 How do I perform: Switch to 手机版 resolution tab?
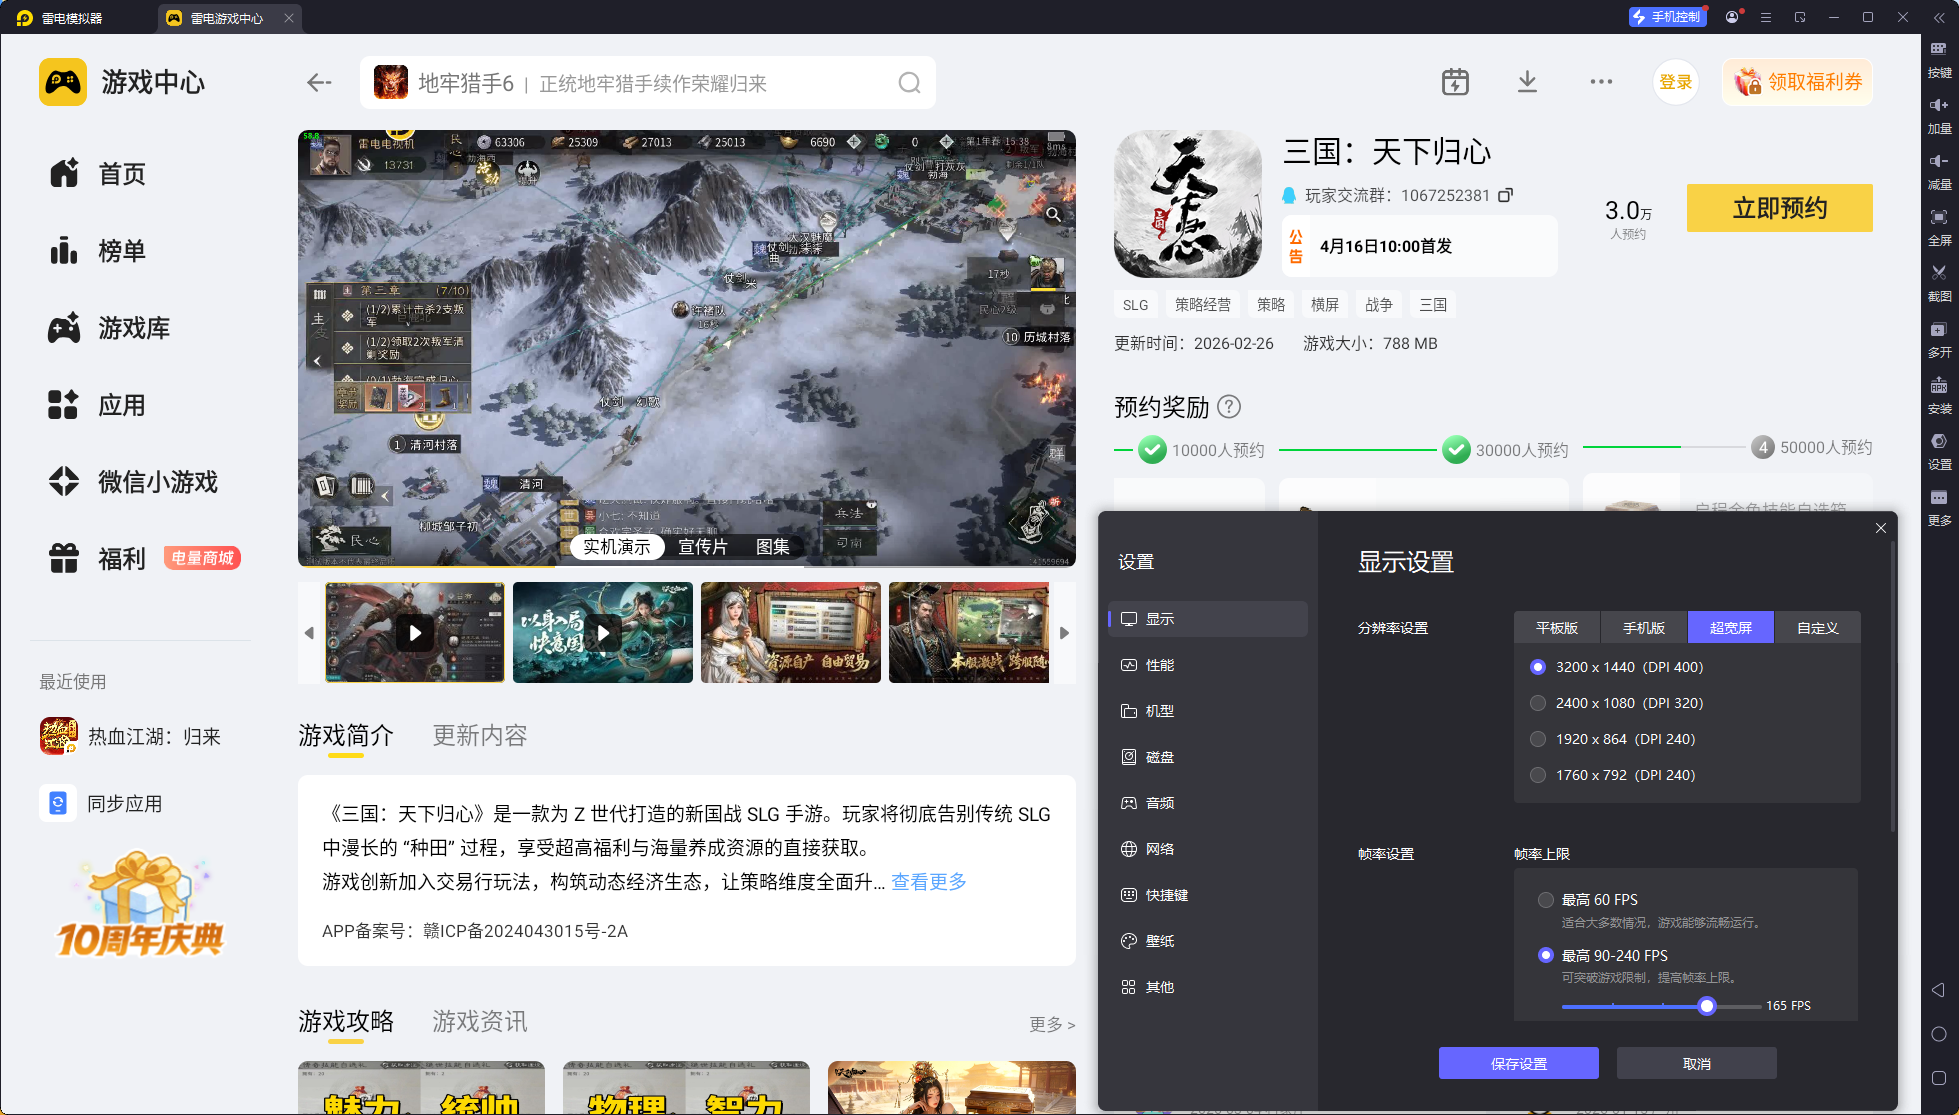(1643, 628)
